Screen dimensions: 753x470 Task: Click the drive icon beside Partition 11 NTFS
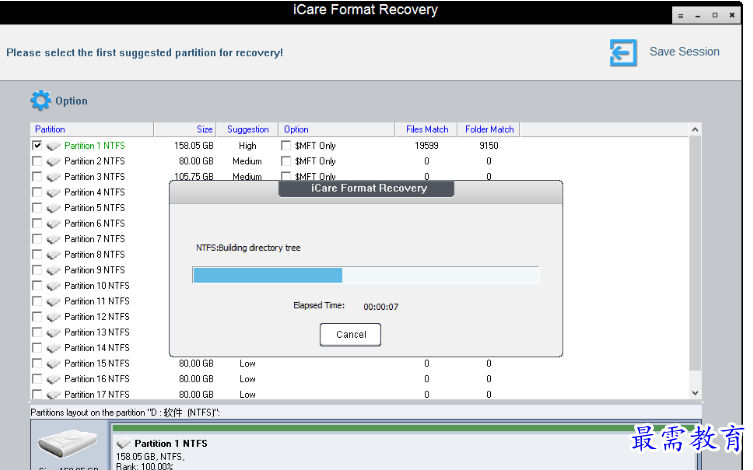pyautogui.click(x=53, y=301)
